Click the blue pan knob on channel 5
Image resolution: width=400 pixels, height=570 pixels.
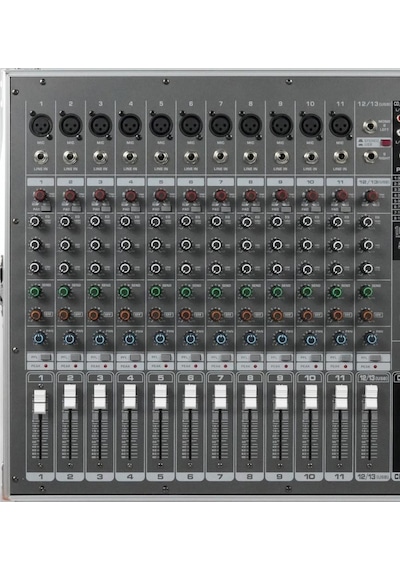tap(160, 339)
